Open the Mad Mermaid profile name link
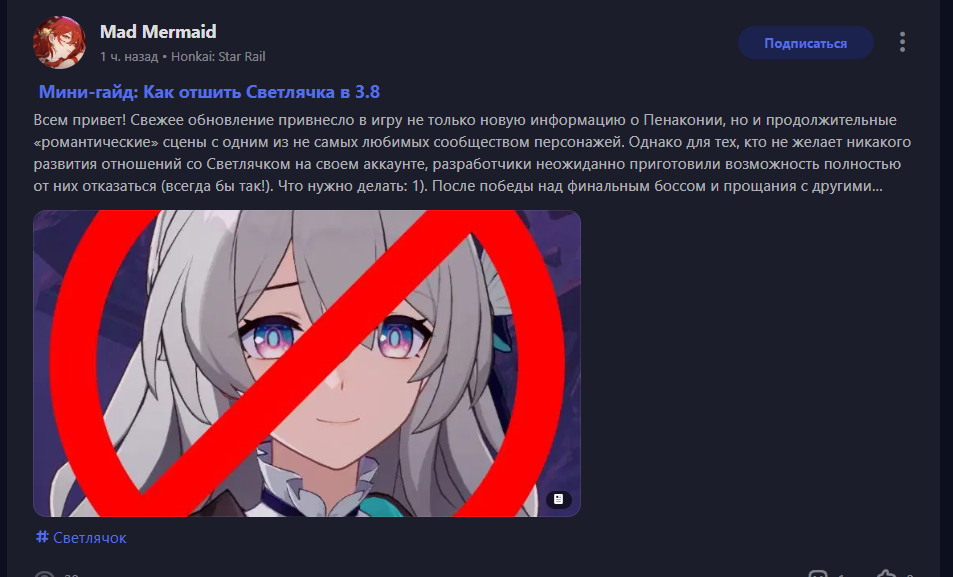The image size is (953, 577). pyautogui.click(x=158, y=32)
